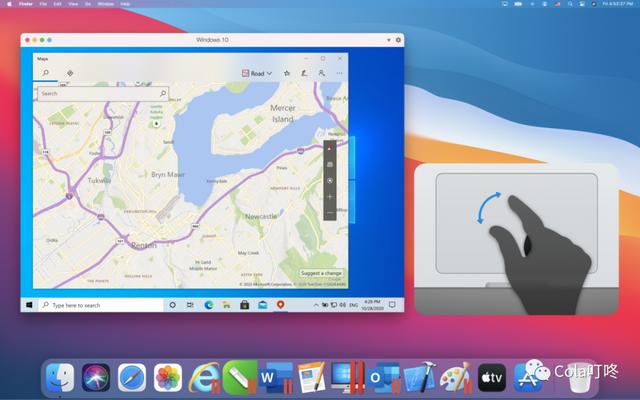Click the blue Coherence button in Parallels title bar
The width and height of the screenshot is (640, 400).
(x=49, y=40)
